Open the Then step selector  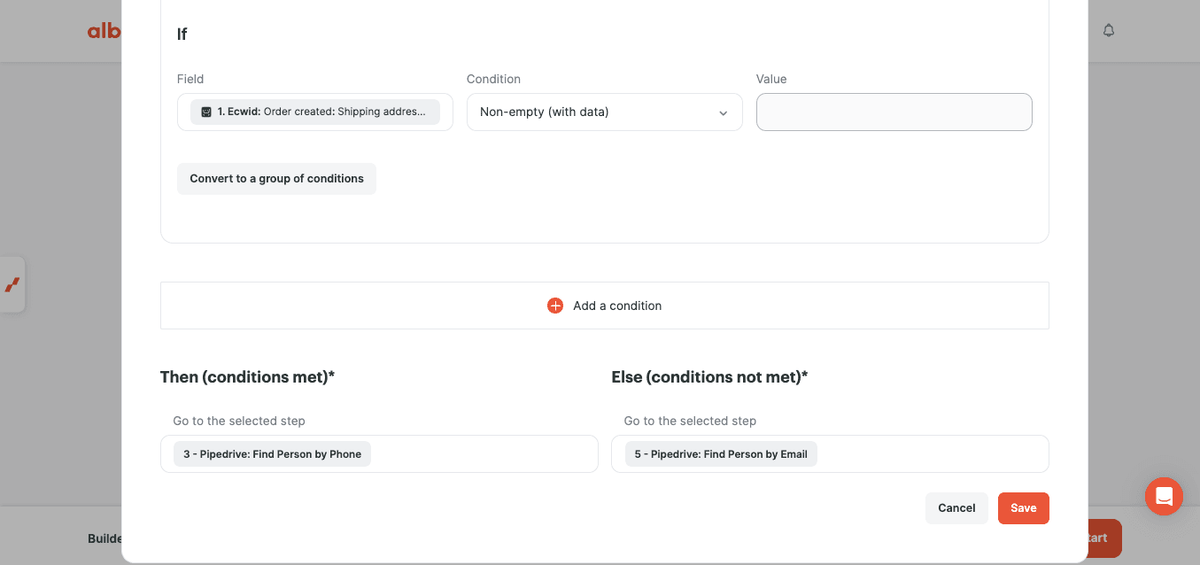pyautogui.click(x=379, y=454)
